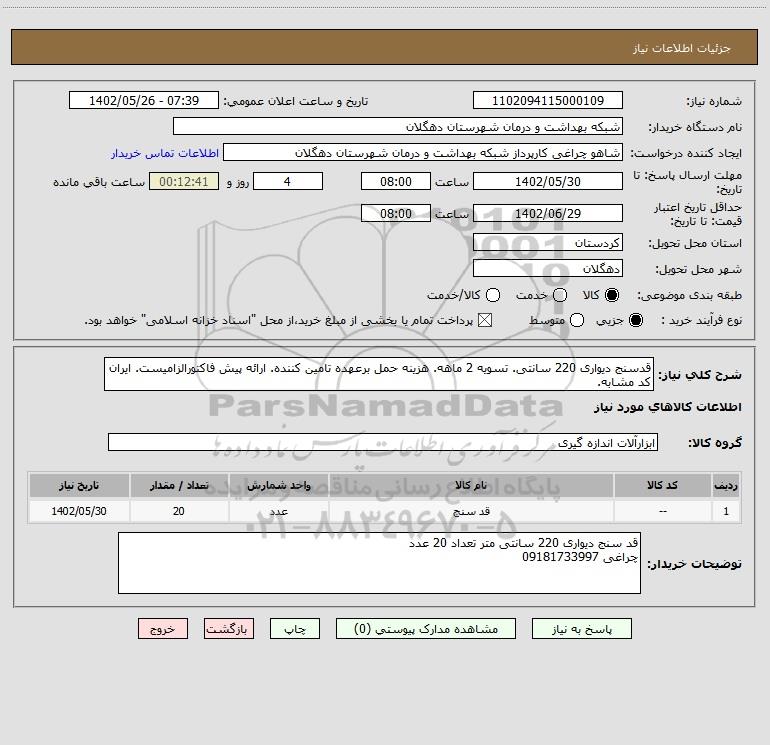Image resolution: width=770 pixels, height=745 pixels.
Task: Click column header تعداد / مقدار
Action: click(179, 485)
